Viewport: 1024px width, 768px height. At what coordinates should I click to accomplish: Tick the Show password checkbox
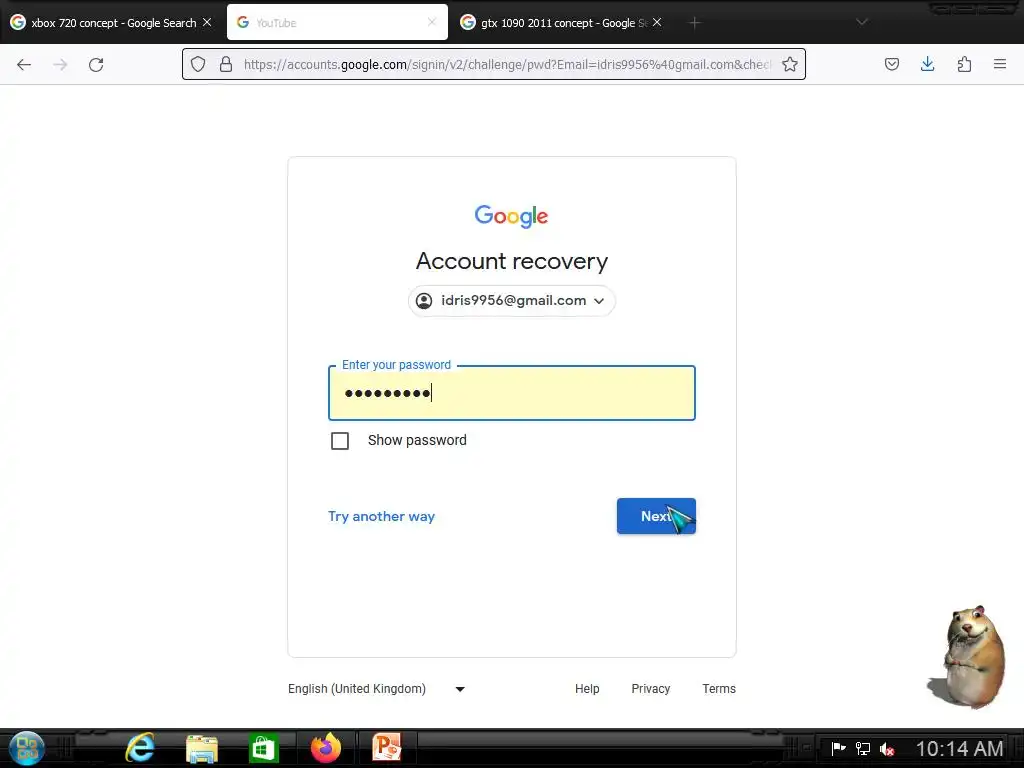click(x=340, y=441)
